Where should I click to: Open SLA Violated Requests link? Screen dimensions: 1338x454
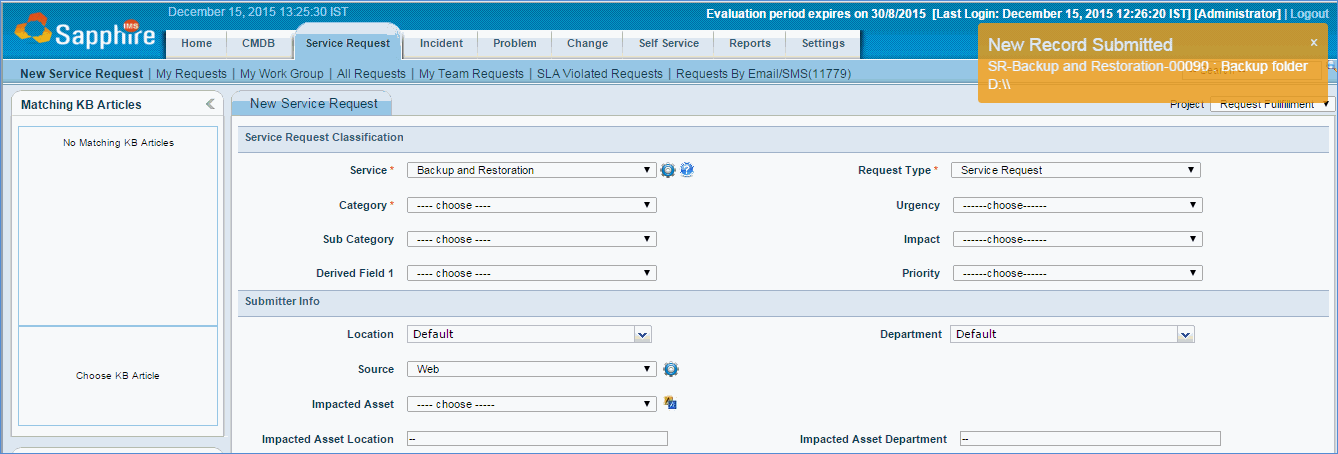tap(599, 74)
